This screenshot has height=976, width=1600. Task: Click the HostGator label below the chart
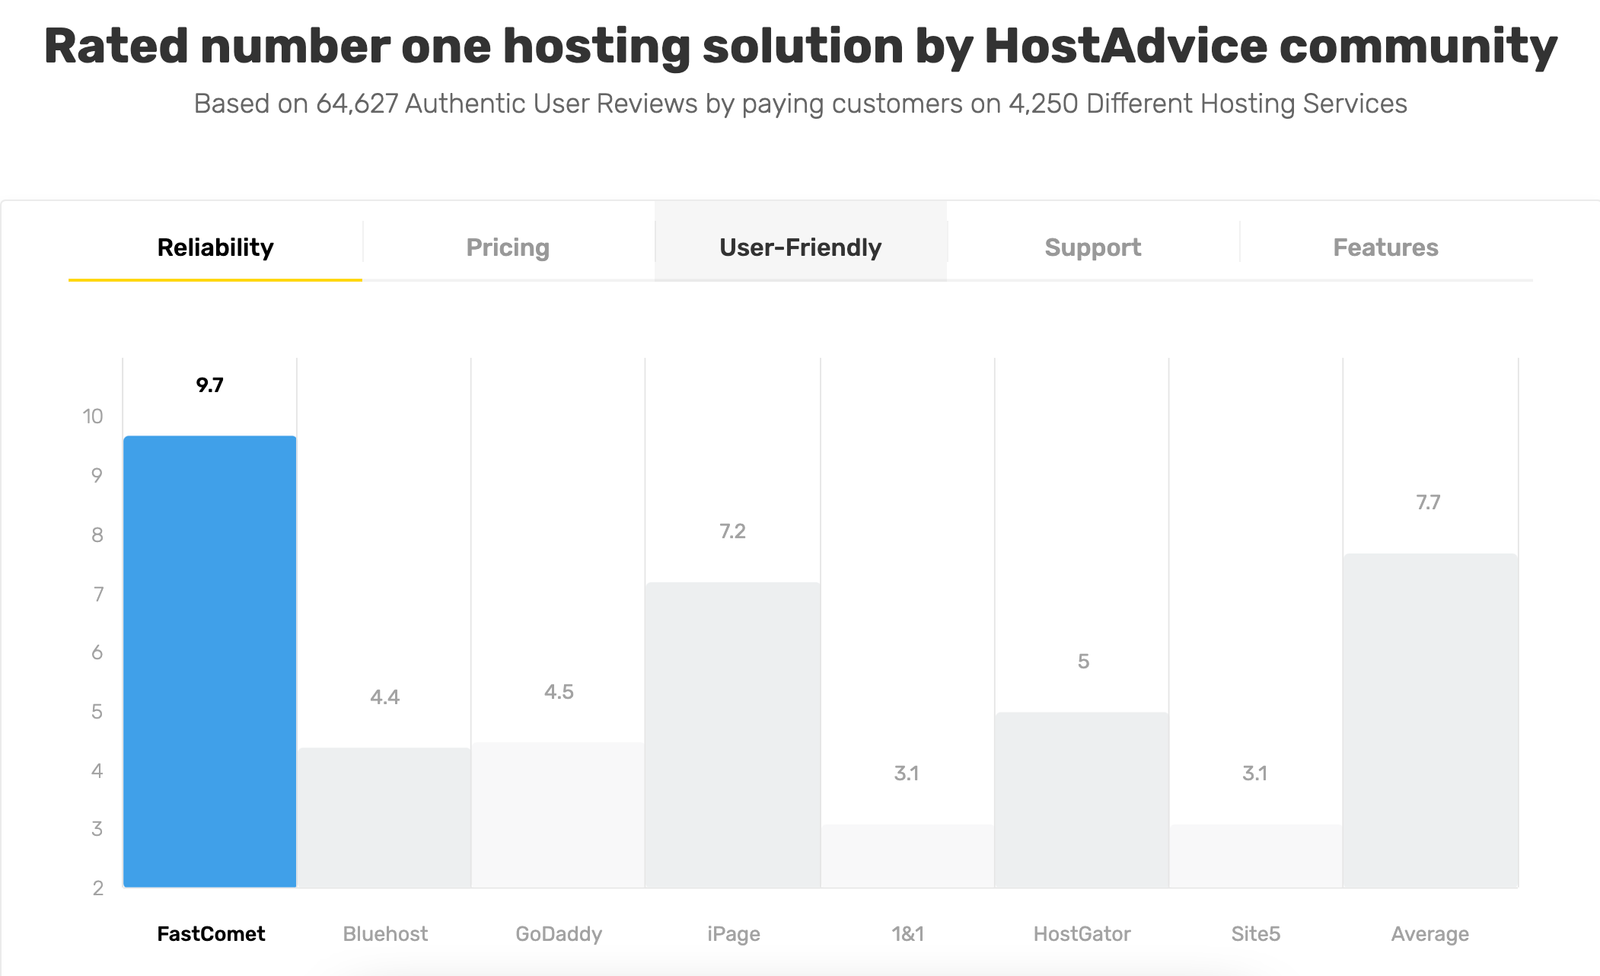click(1081, 934)
